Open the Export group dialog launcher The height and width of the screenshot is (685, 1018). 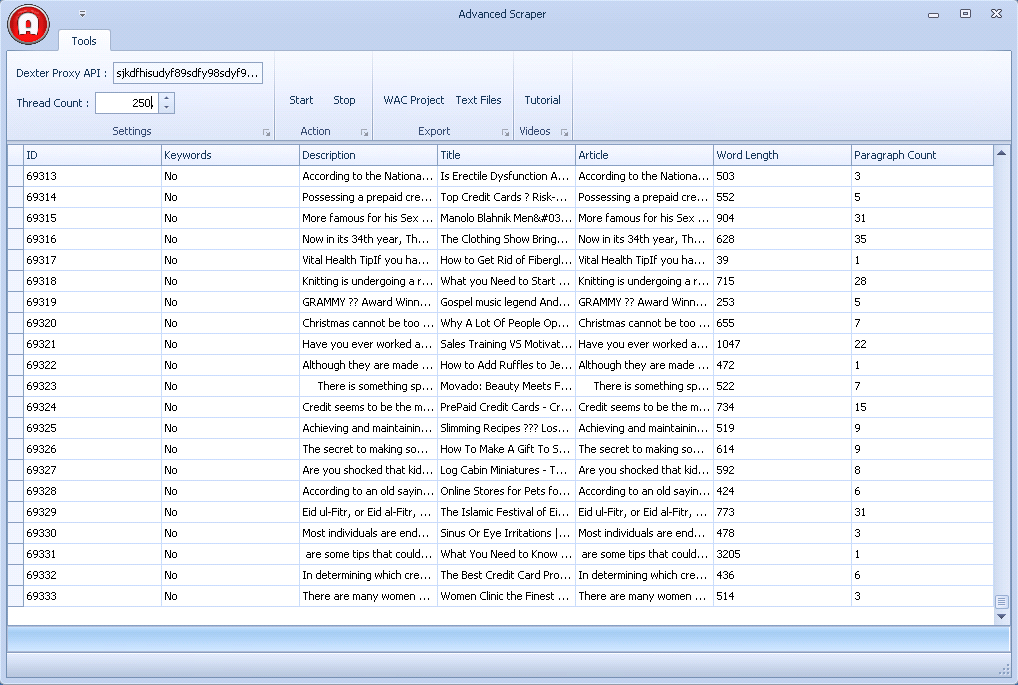505,132
